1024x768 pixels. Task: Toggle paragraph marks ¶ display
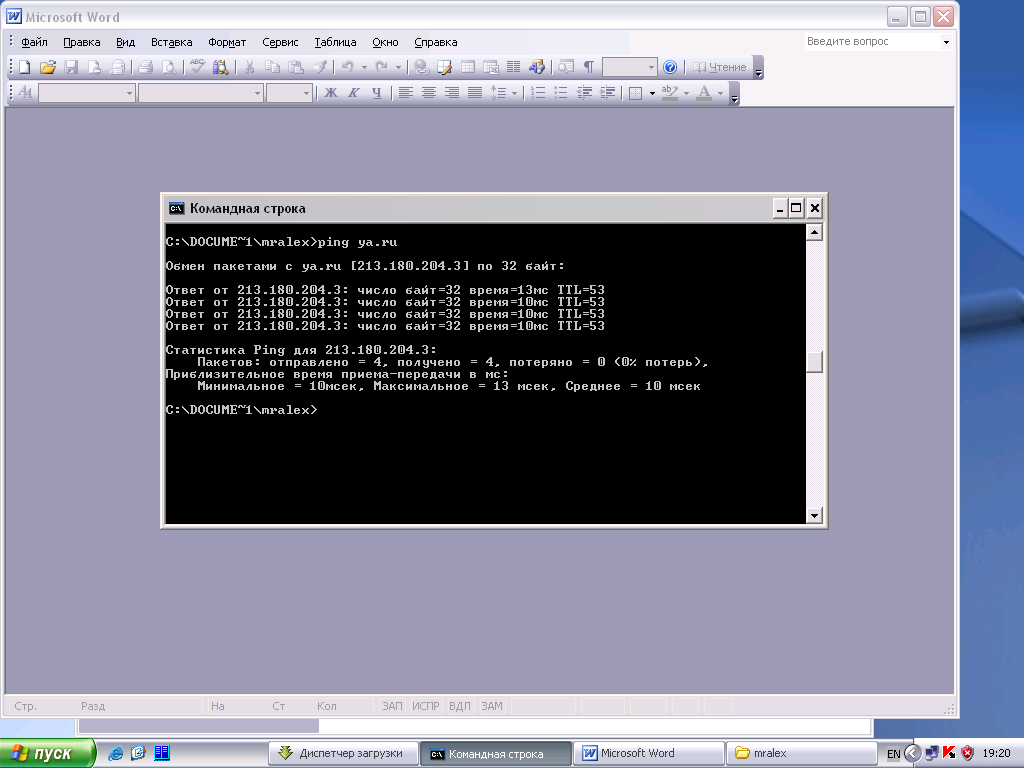588,67
